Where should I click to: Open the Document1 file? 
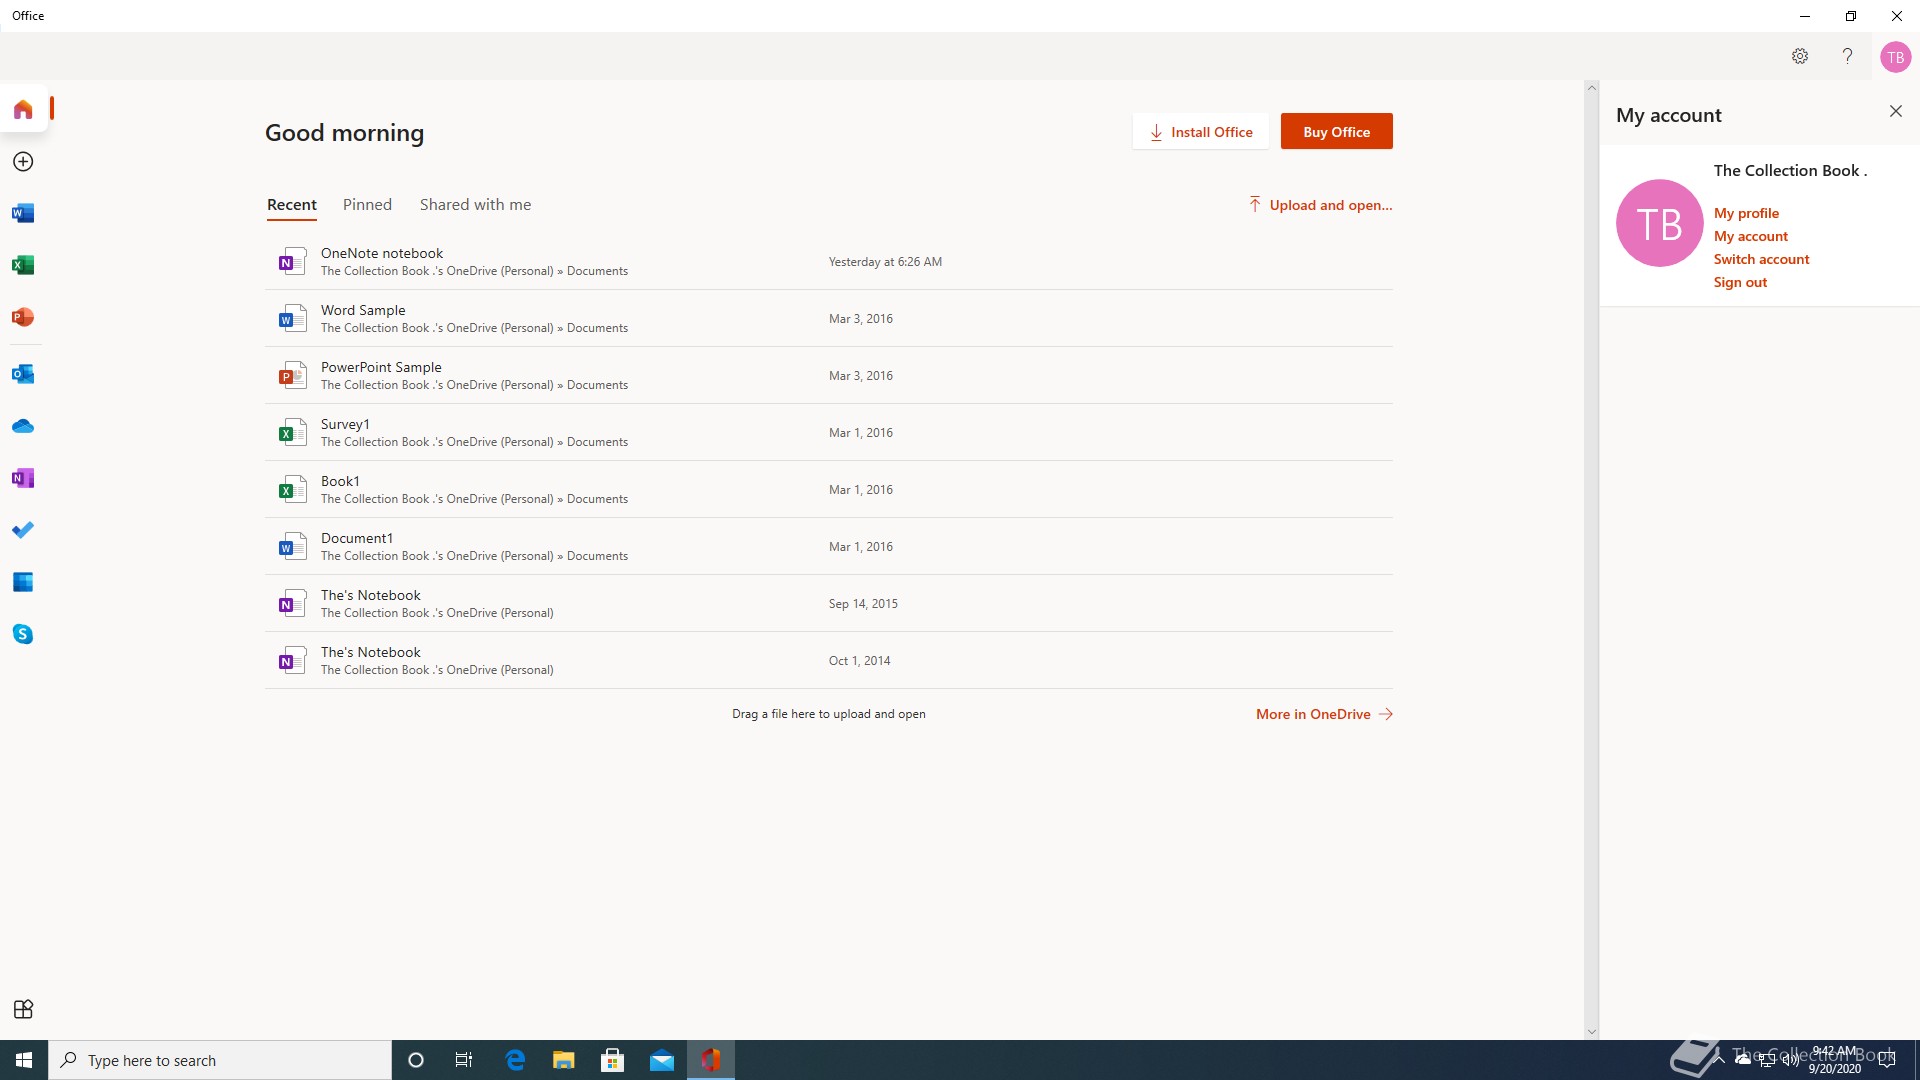357,538
